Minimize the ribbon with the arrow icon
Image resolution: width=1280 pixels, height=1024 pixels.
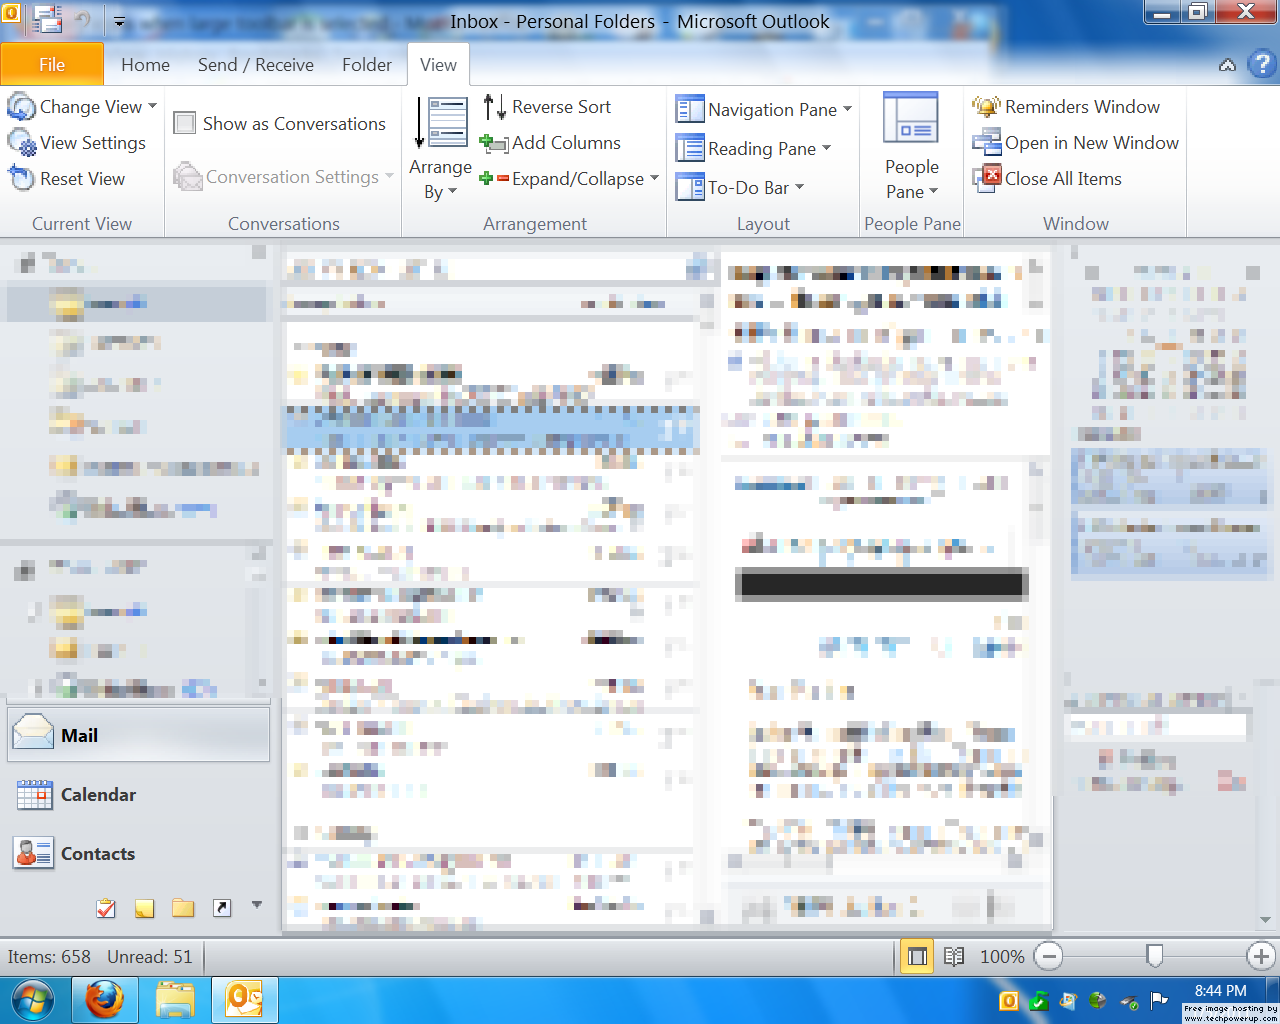pos(1227,65)
